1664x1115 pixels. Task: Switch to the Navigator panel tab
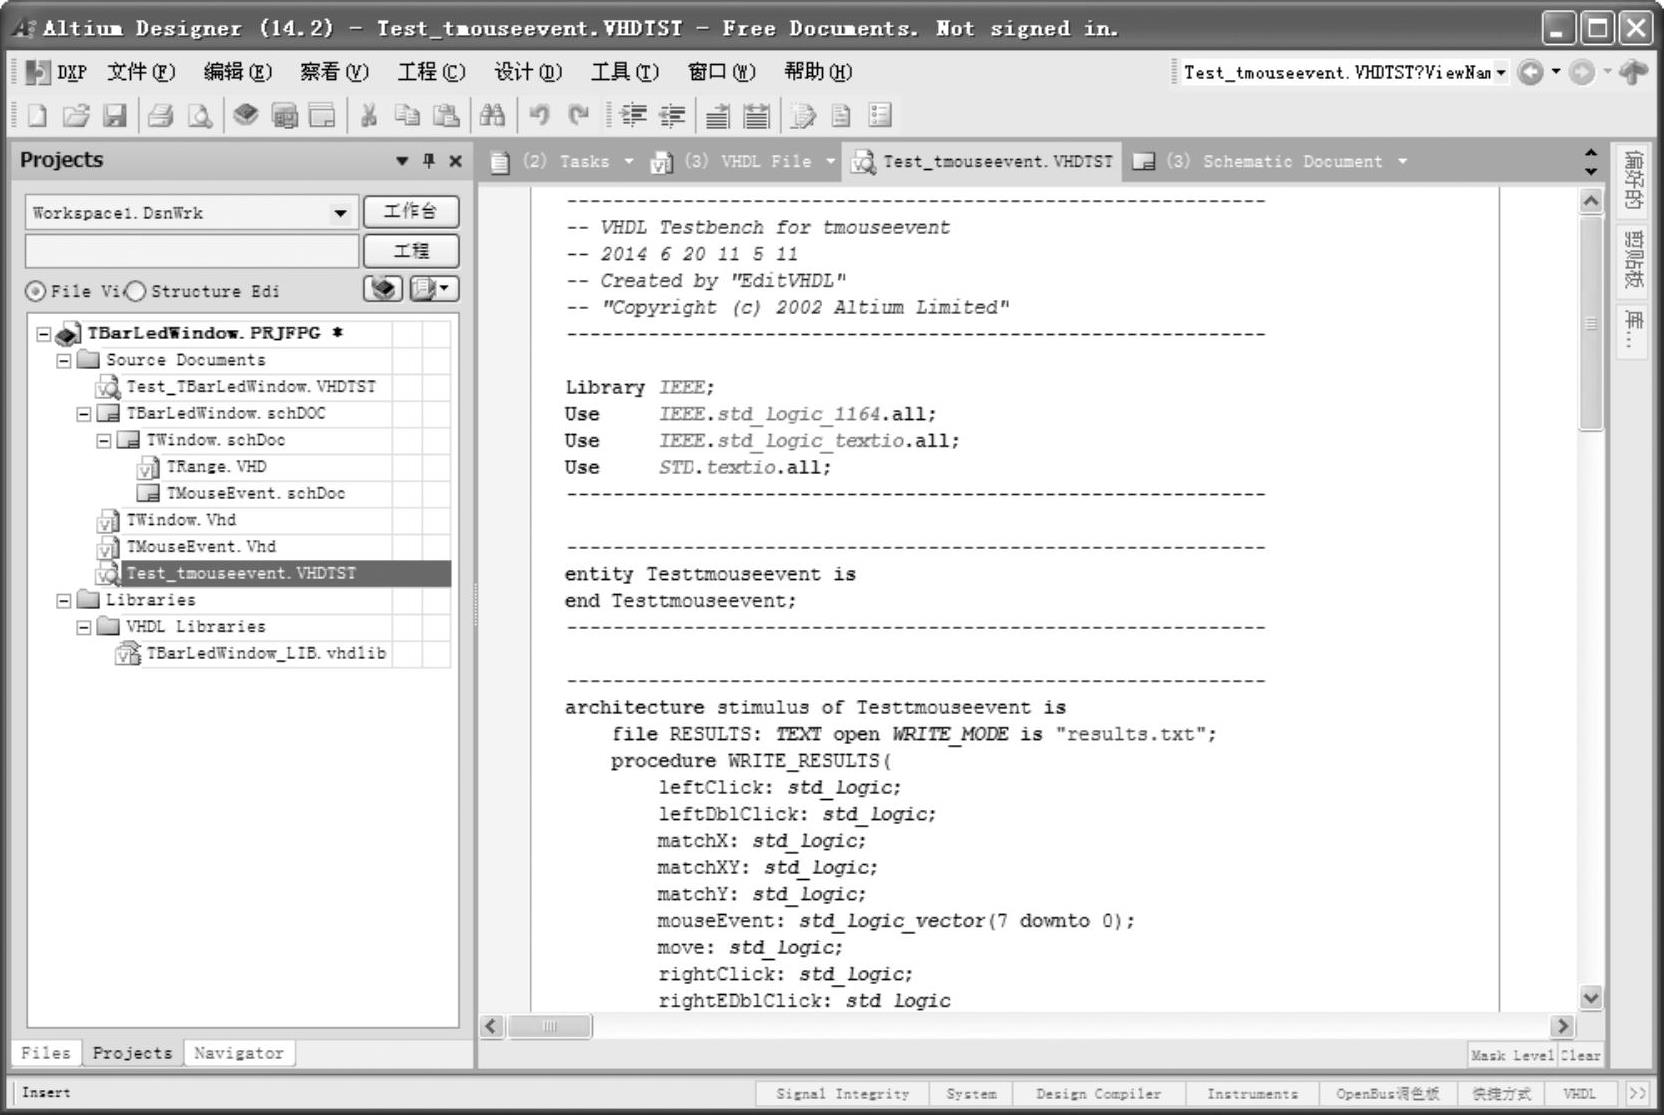point(239,1053)
